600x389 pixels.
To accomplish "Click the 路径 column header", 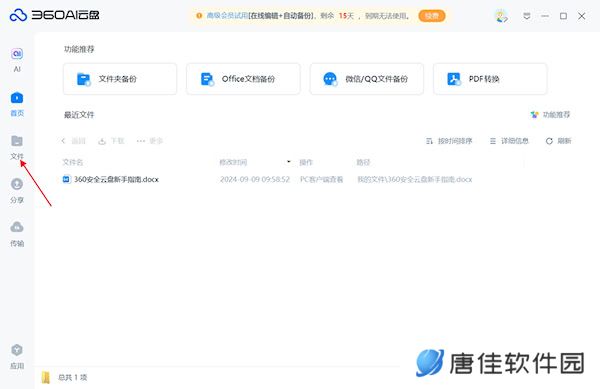I will click(x=364, y=163).
